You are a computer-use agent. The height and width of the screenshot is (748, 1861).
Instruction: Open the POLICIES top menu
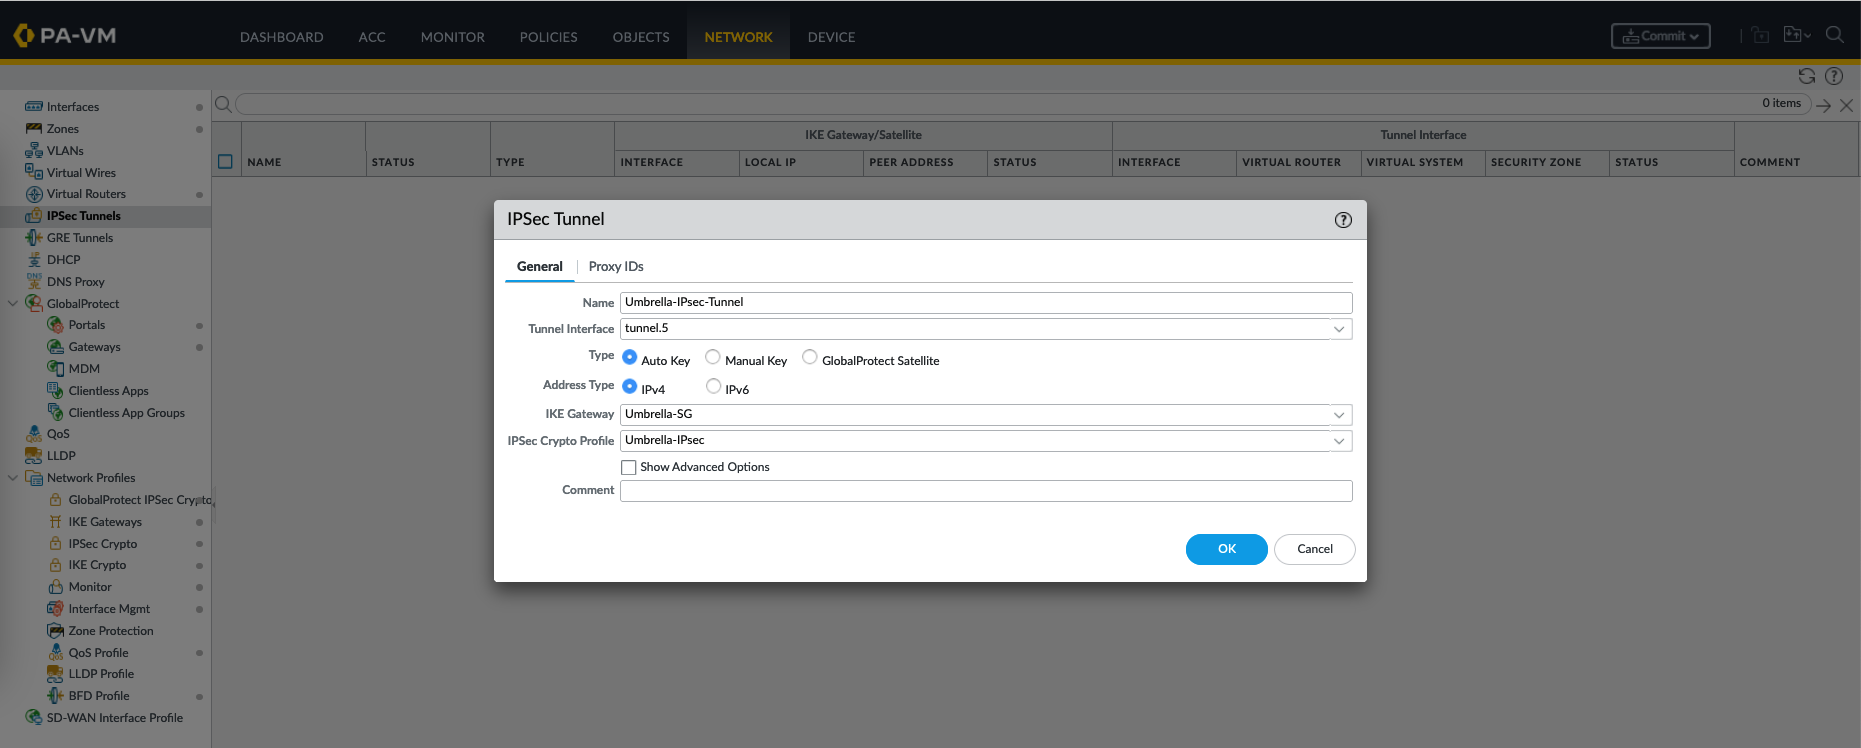pos(548,37)
